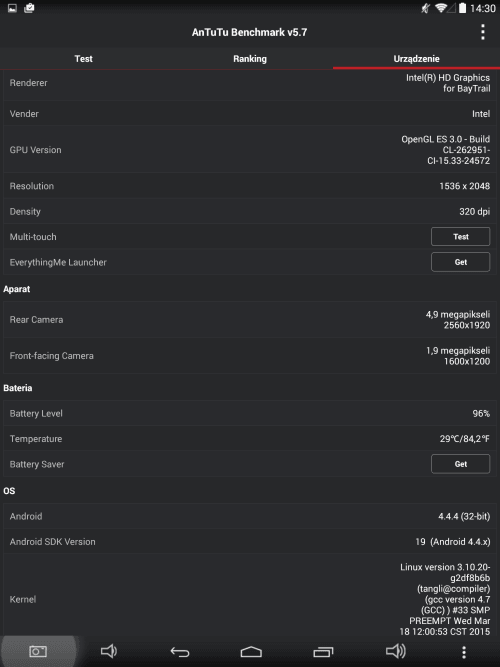Open recent apps with the overview icon
The height and width of the screenshot is (667, 500).
point(323,651)
